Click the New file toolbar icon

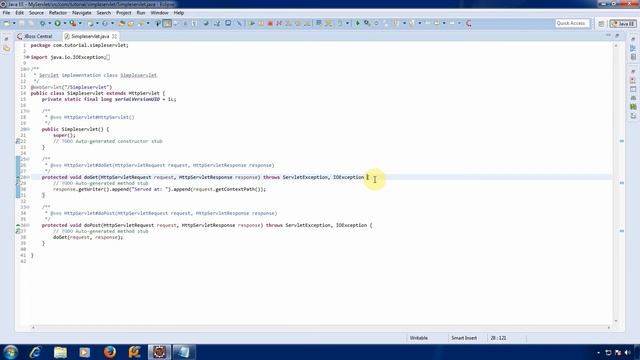7,23
